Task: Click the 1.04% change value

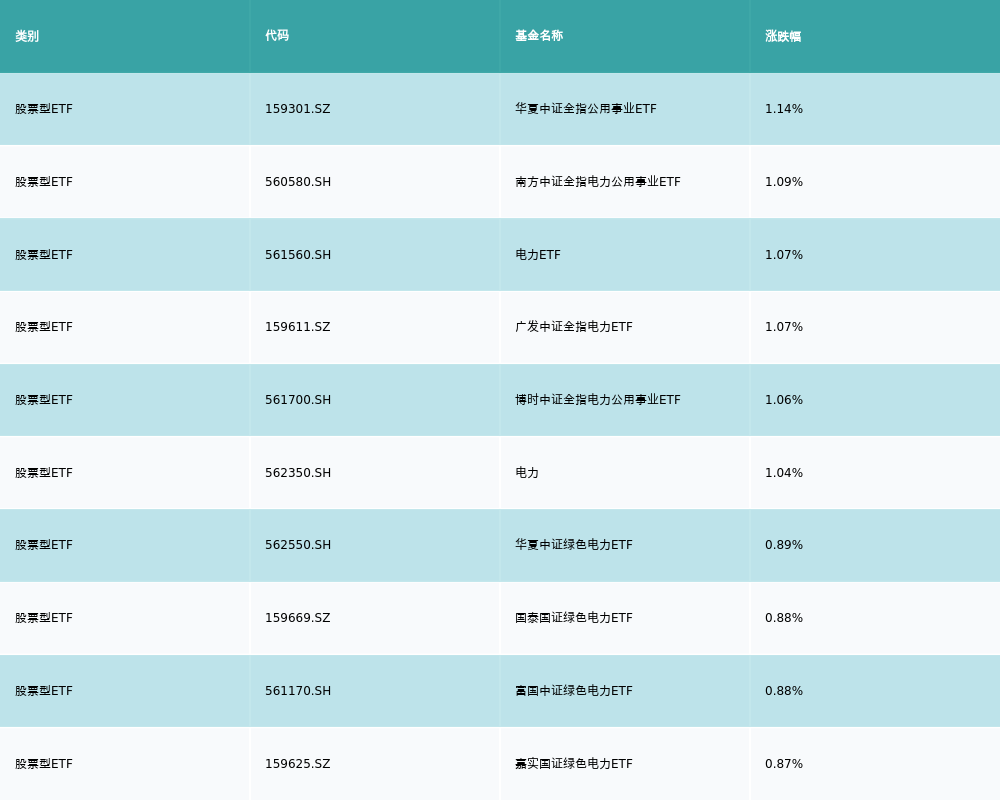Action: click(x=784, y=473)
